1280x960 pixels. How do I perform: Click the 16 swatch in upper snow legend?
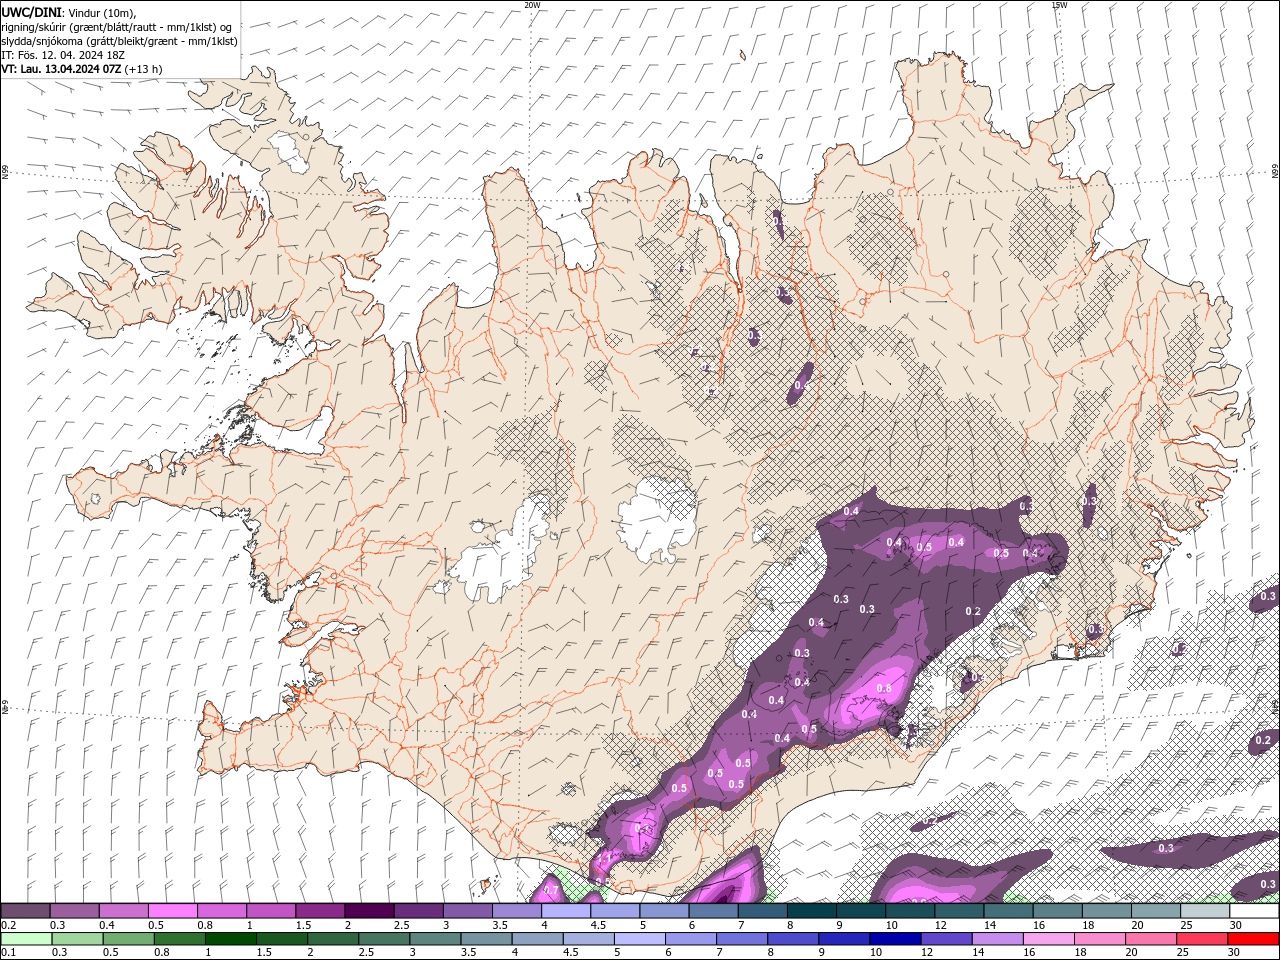[1056, 911]
